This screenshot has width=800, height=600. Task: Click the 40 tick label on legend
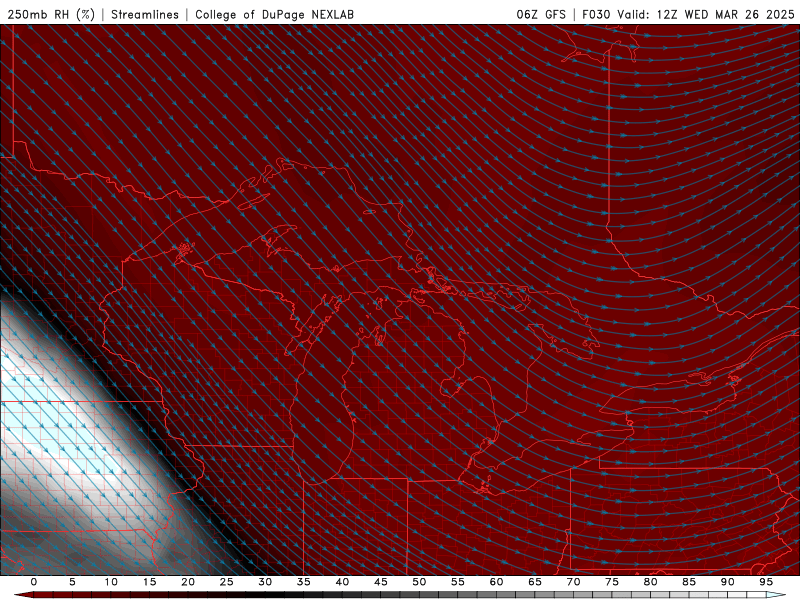tap(342, 582)
